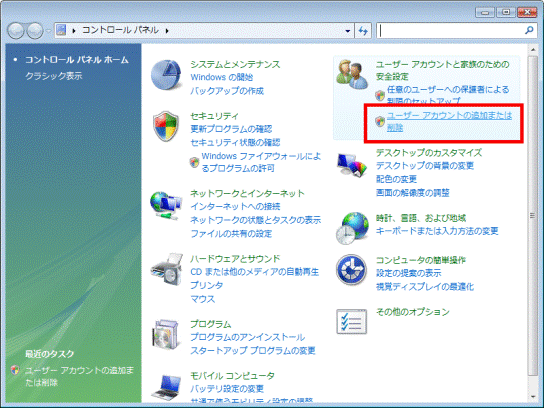Open the User Accounts people icon
Viewport: 544px width, 408px height.
[352, 74]
